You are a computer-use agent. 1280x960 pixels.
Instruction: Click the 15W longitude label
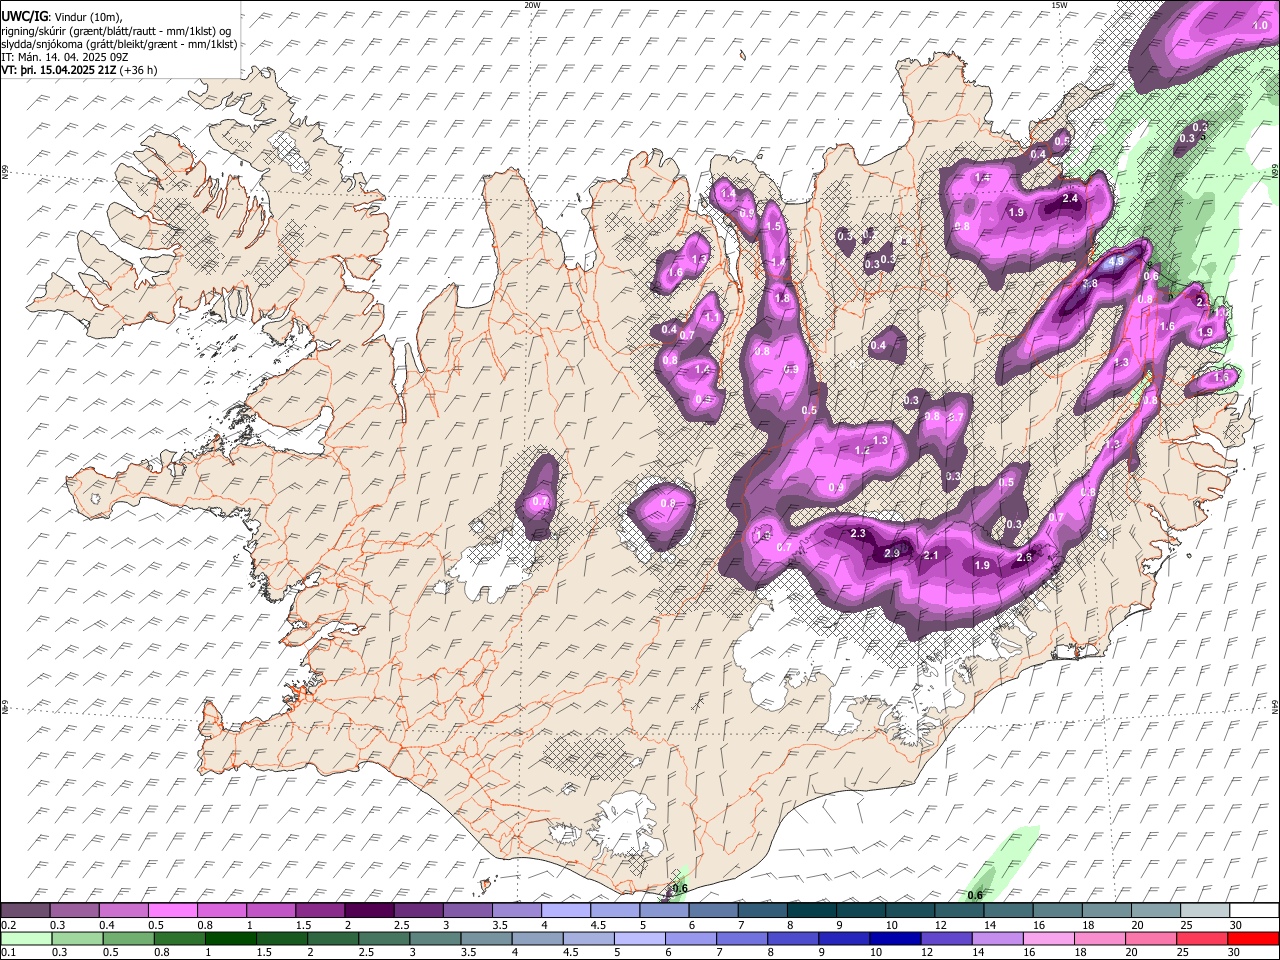tap(1059, 5)
